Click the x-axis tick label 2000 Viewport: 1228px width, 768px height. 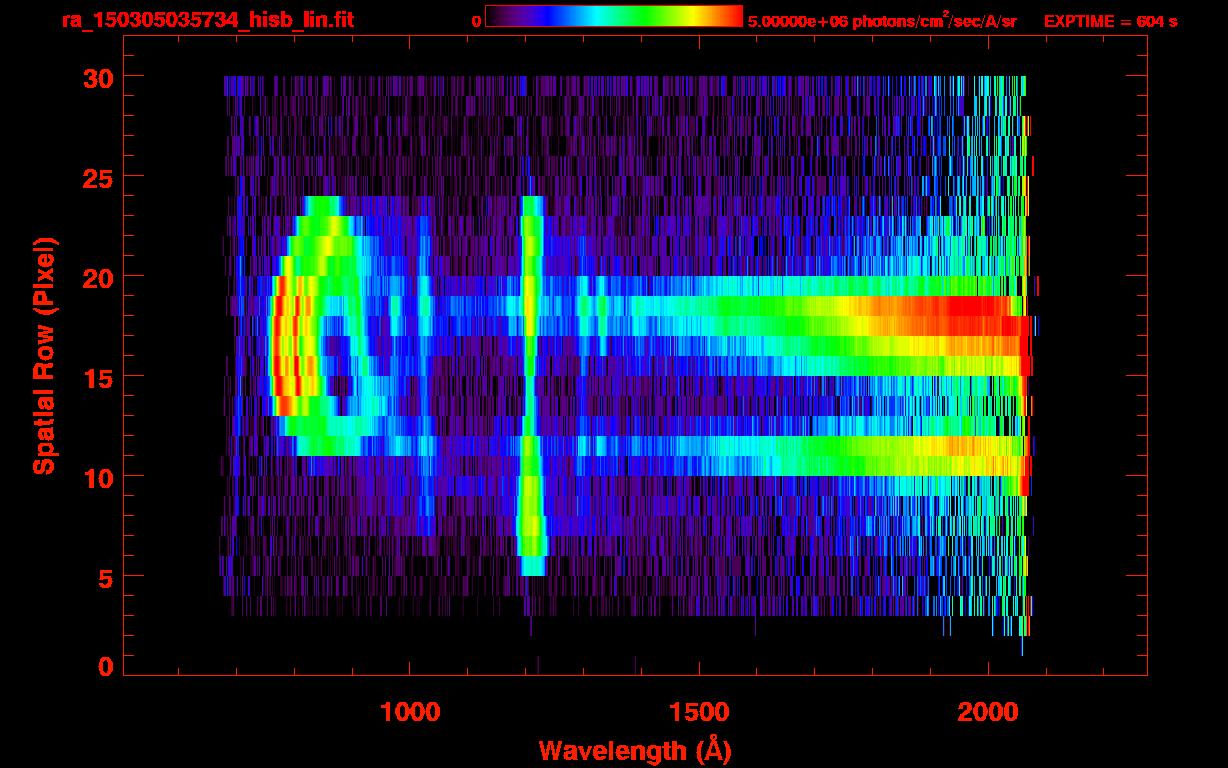click(987, 712)
